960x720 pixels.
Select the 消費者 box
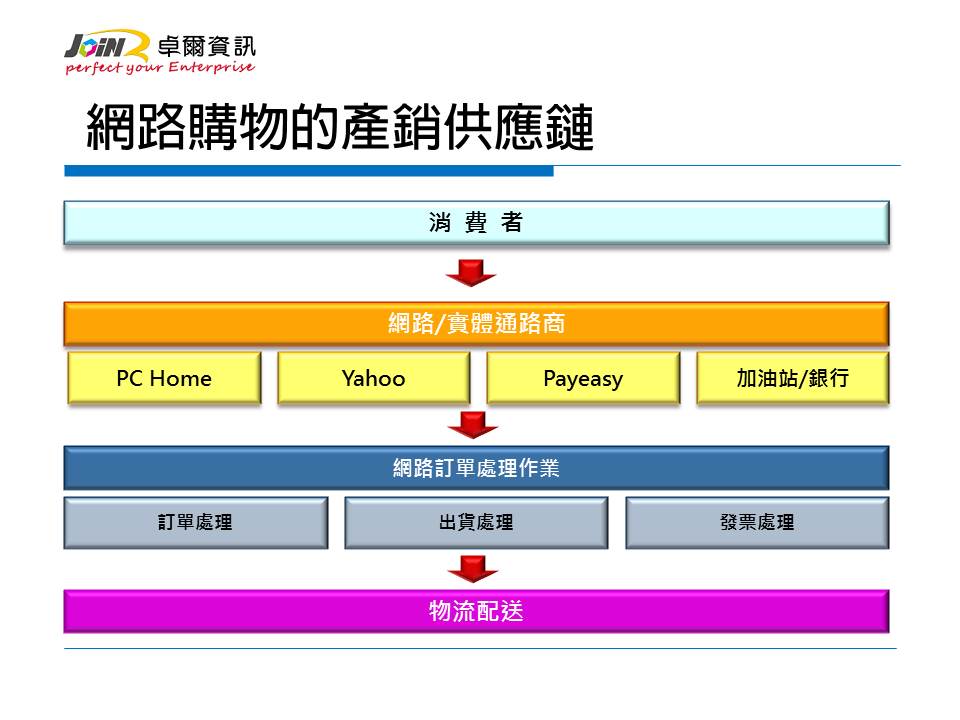click(x=476, y=222)
